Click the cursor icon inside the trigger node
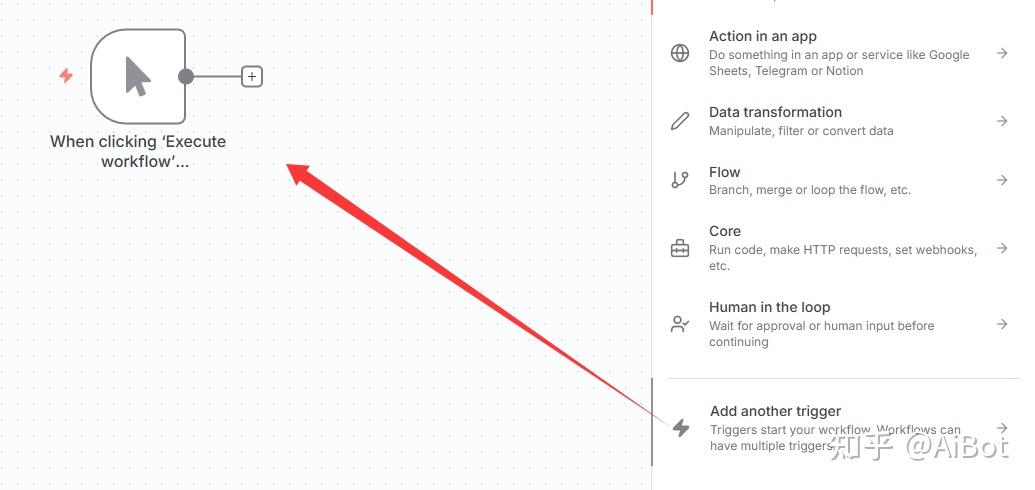 click(x=137, y=76)
